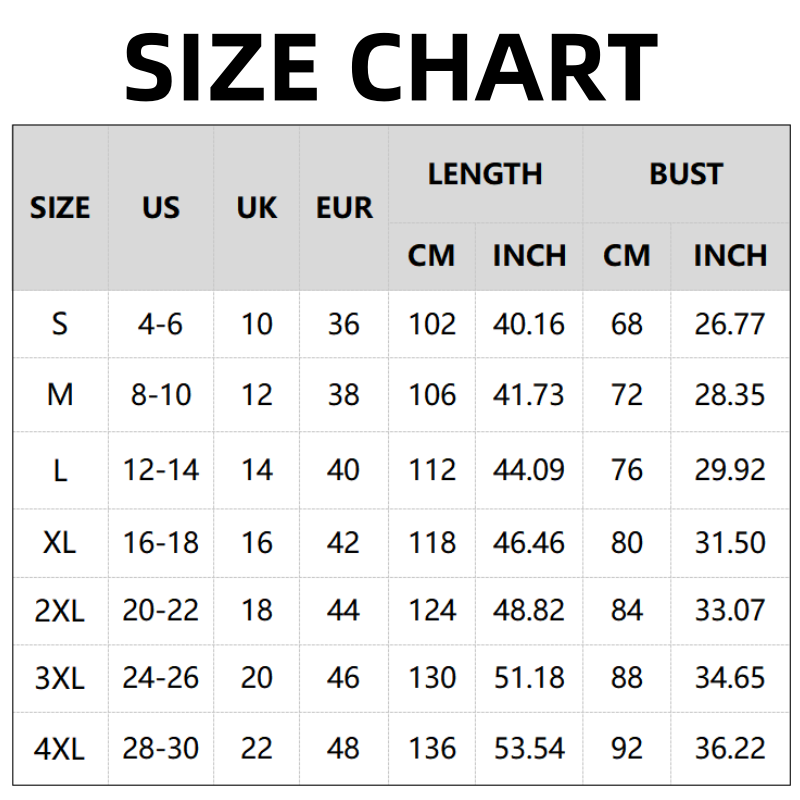The height and width of the screenshot is (800, 800).
Task: Click the INCH subheader under BUST
Action: coord(730,256)
